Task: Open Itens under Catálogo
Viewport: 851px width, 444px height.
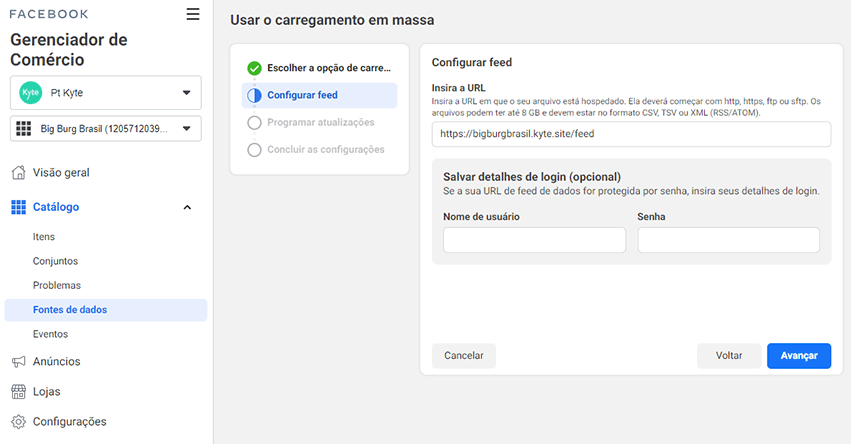Action: tap(43, 237)
